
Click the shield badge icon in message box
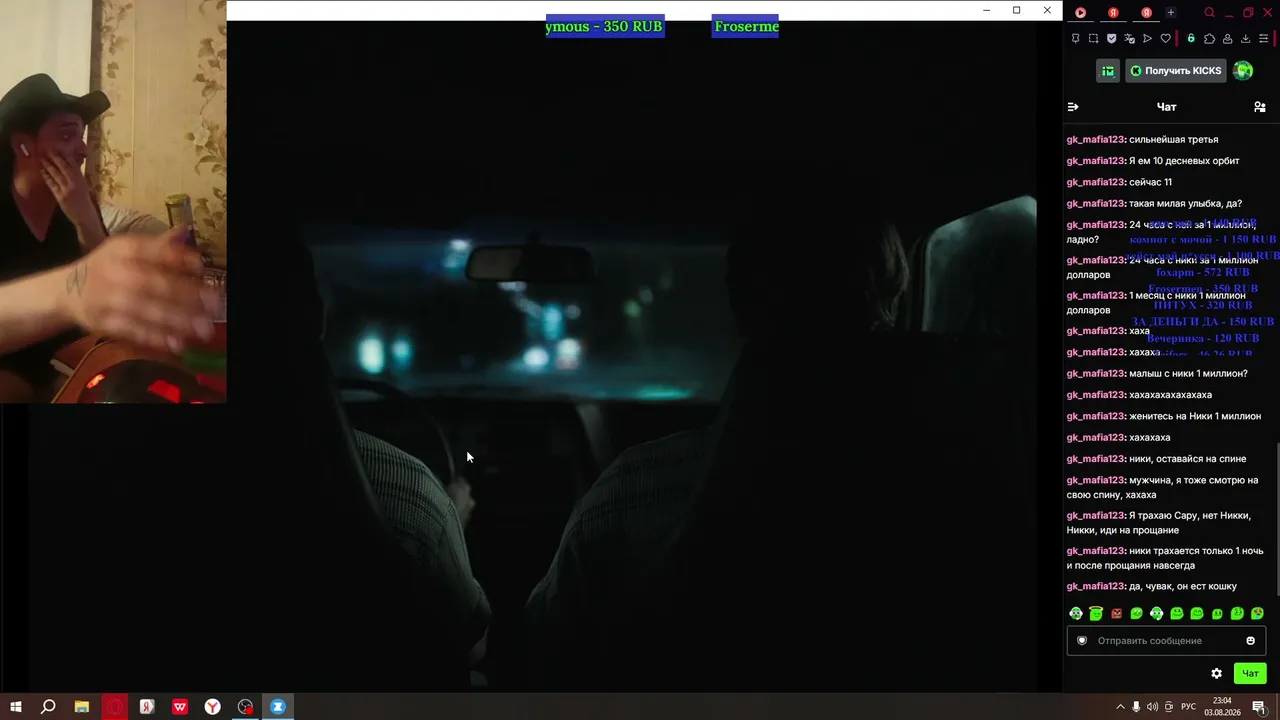pyautogui.click(x=1082, y=641)
